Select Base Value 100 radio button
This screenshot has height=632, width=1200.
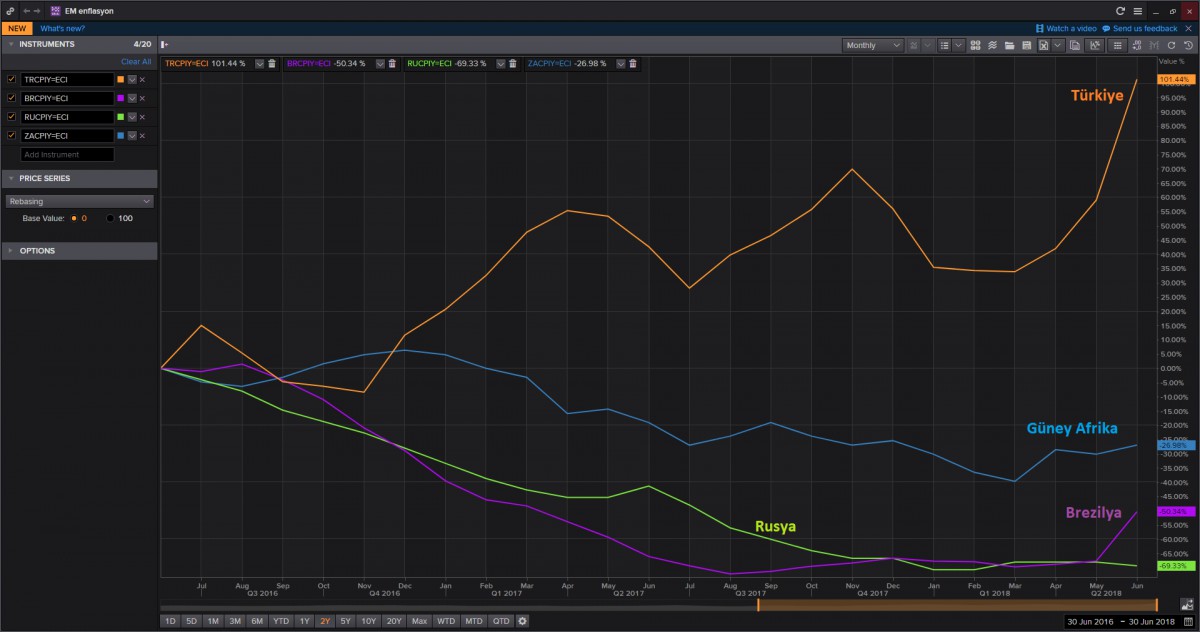click(110, 218)
